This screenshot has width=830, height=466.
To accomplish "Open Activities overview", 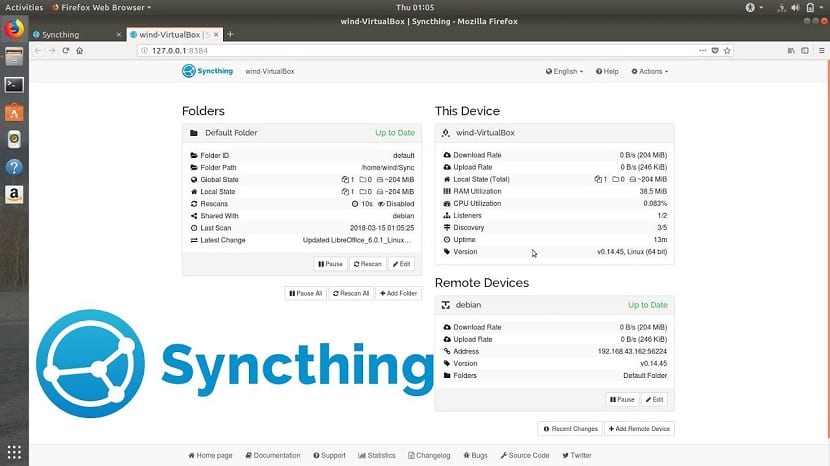I will [x=24, y=7].
